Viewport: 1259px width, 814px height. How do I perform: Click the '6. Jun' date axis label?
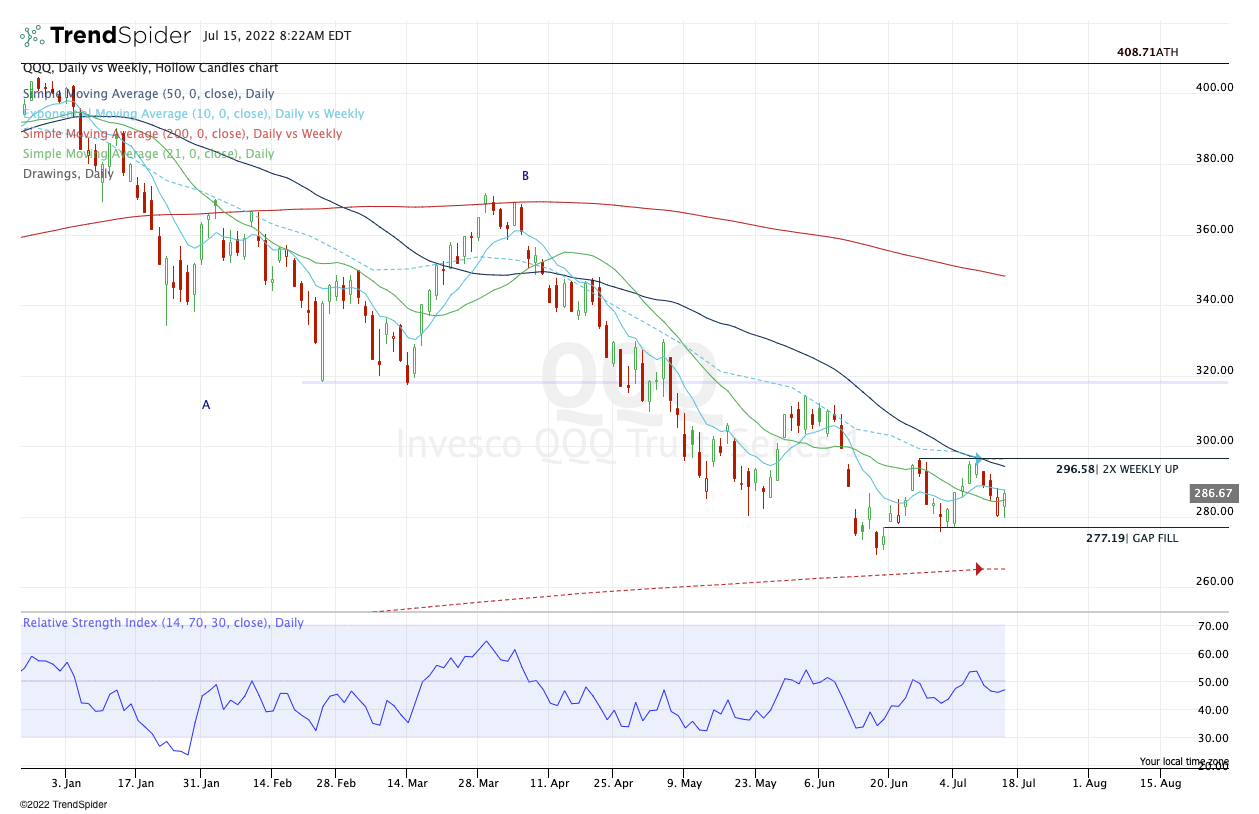819,783
